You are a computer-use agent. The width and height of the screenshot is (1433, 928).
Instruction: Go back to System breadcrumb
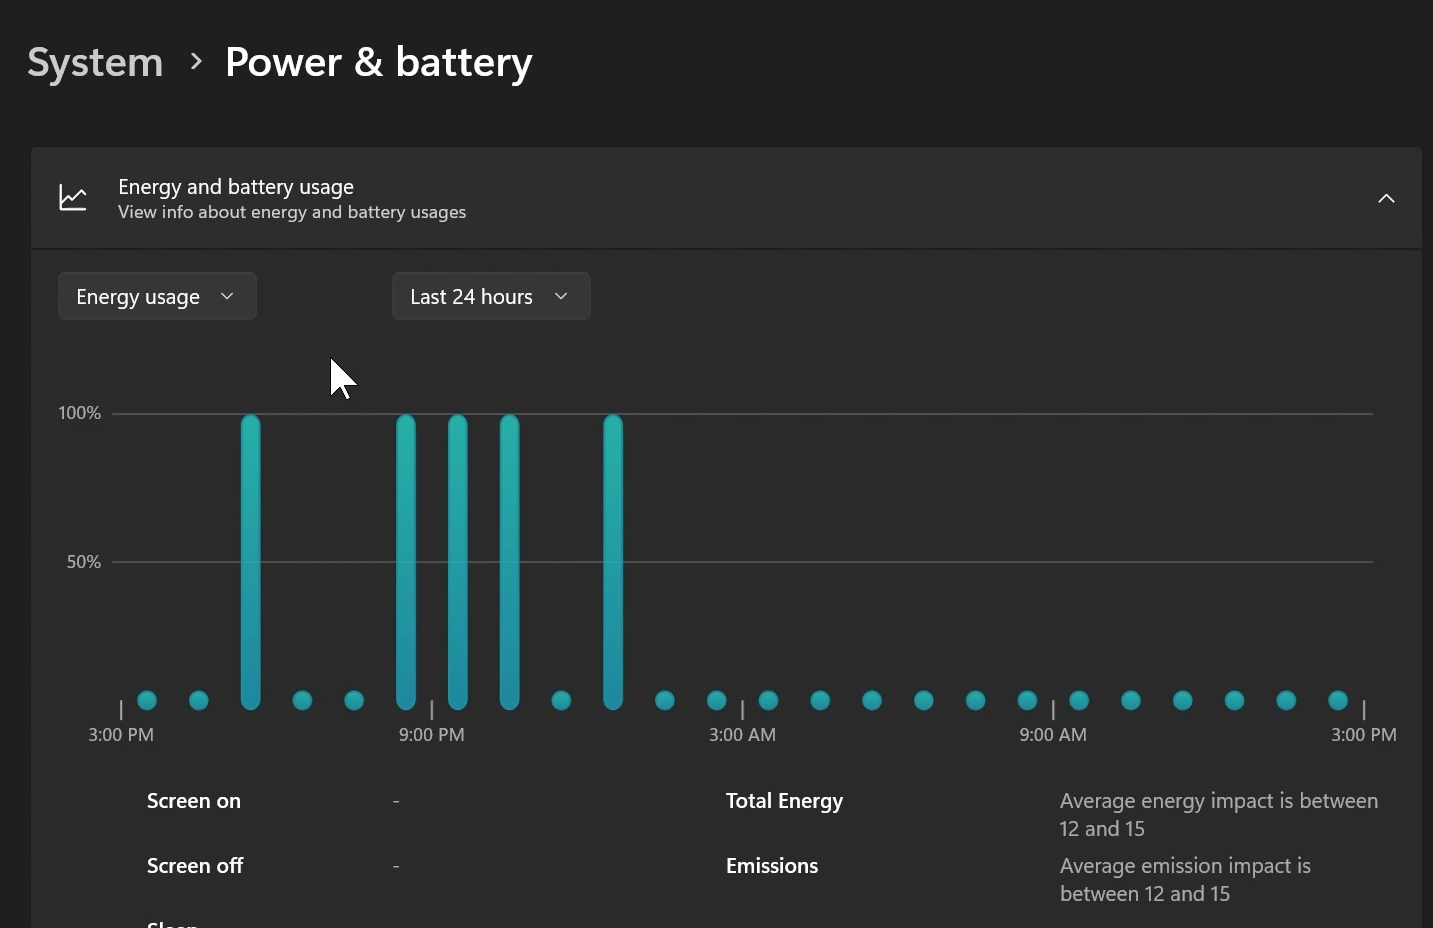click(x=95, y=62)
